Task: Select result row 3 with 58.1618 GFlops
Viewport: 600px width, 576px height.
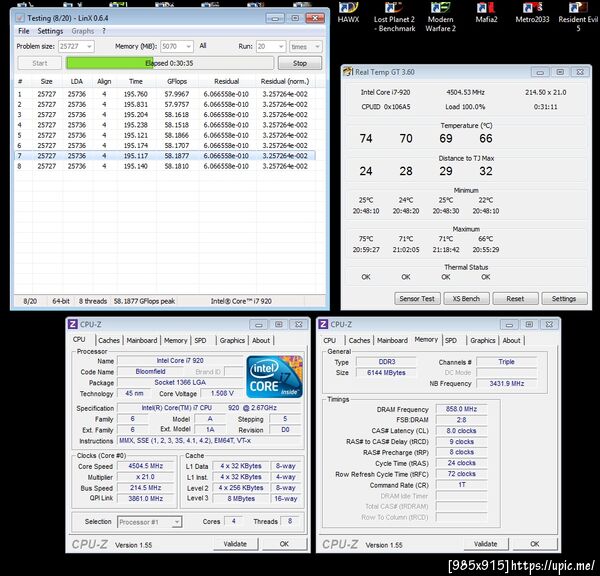Action: 165,114
